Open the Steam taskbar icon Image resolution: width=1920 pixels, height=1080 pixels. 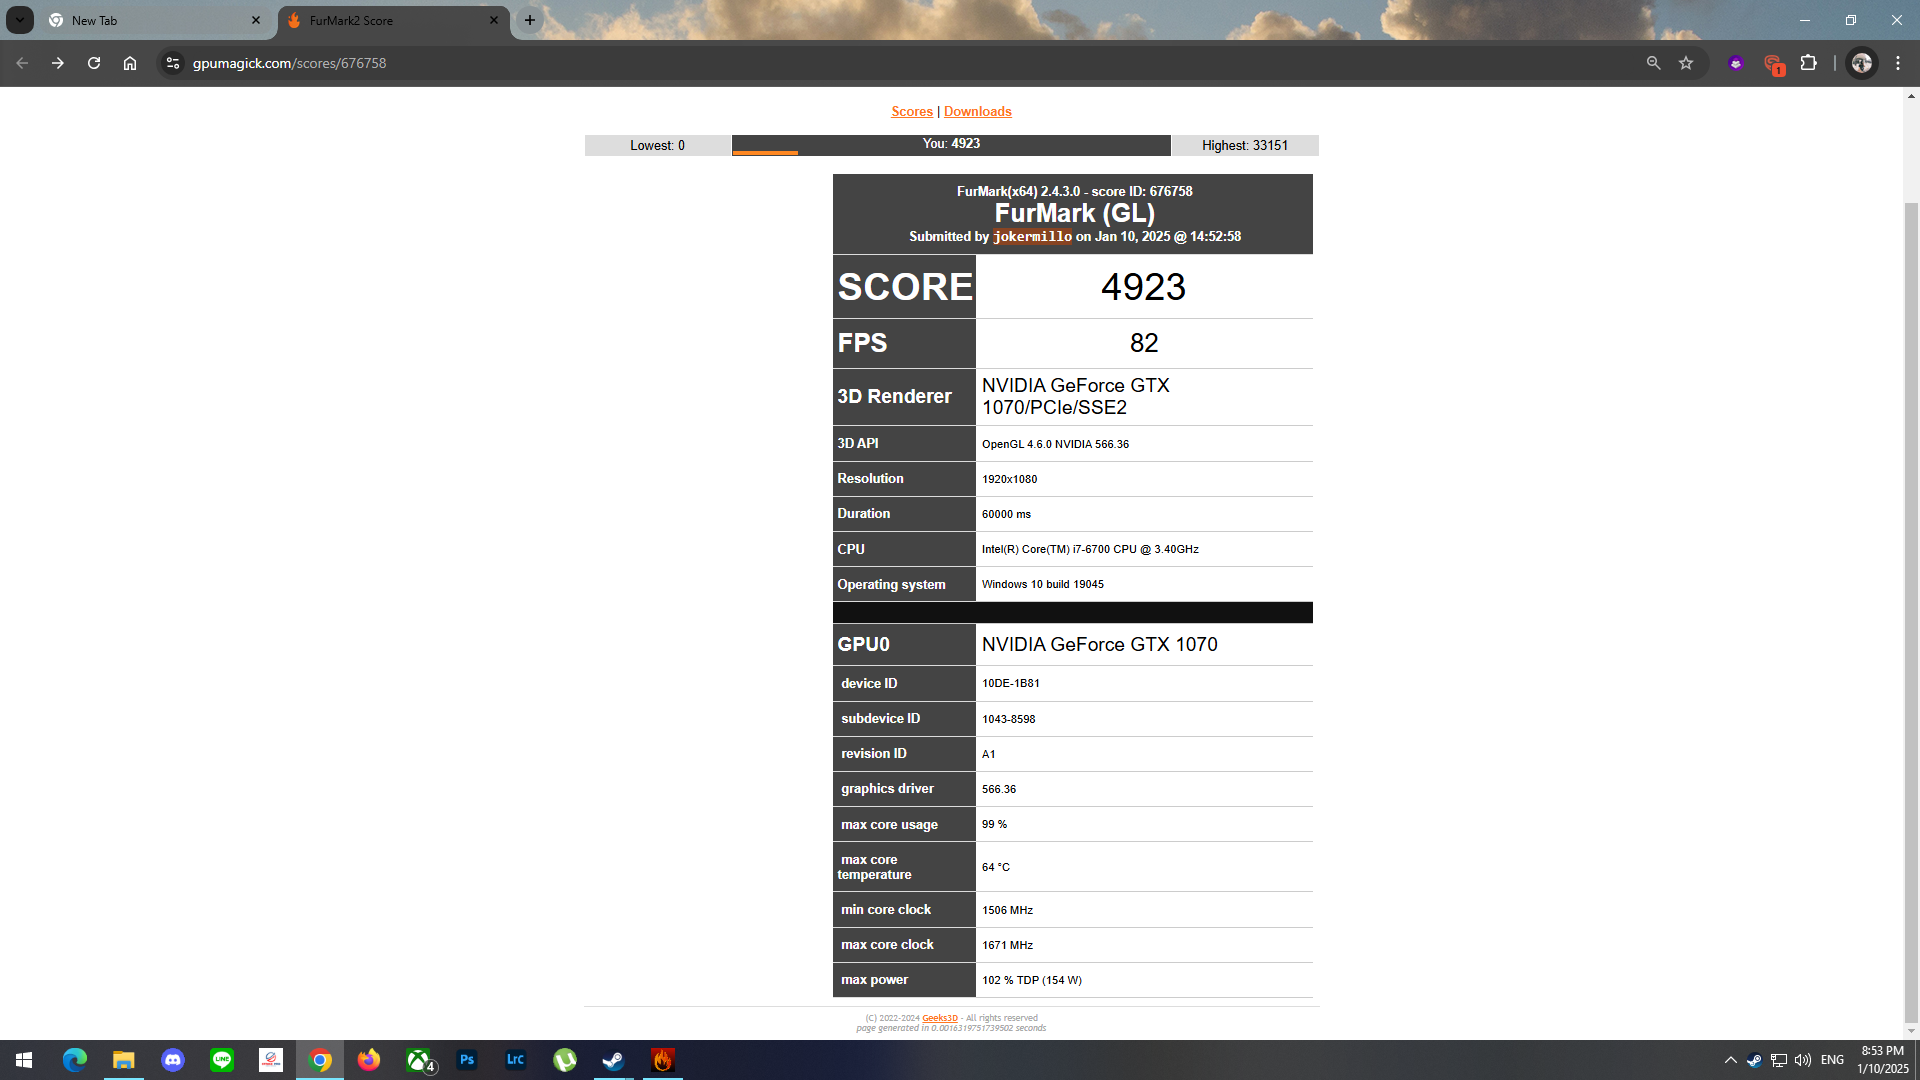[x=613, y=1060]
